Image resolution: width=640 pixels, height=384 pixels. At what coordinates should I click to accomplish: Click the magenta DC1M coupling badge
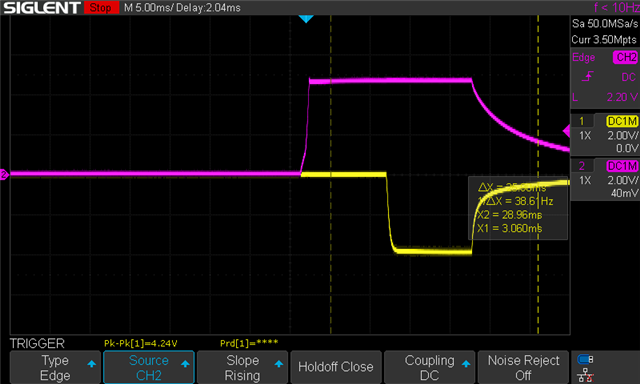(622, 166)
